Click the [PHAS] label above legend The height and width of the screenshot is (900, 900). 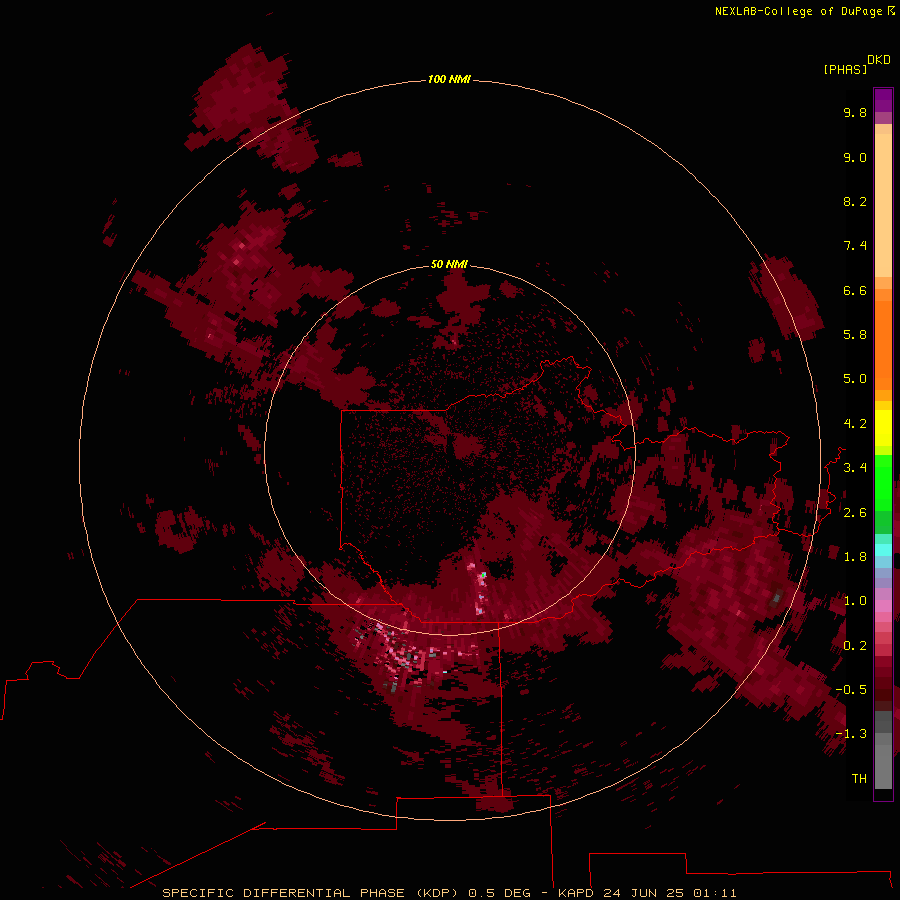(845, 69)
